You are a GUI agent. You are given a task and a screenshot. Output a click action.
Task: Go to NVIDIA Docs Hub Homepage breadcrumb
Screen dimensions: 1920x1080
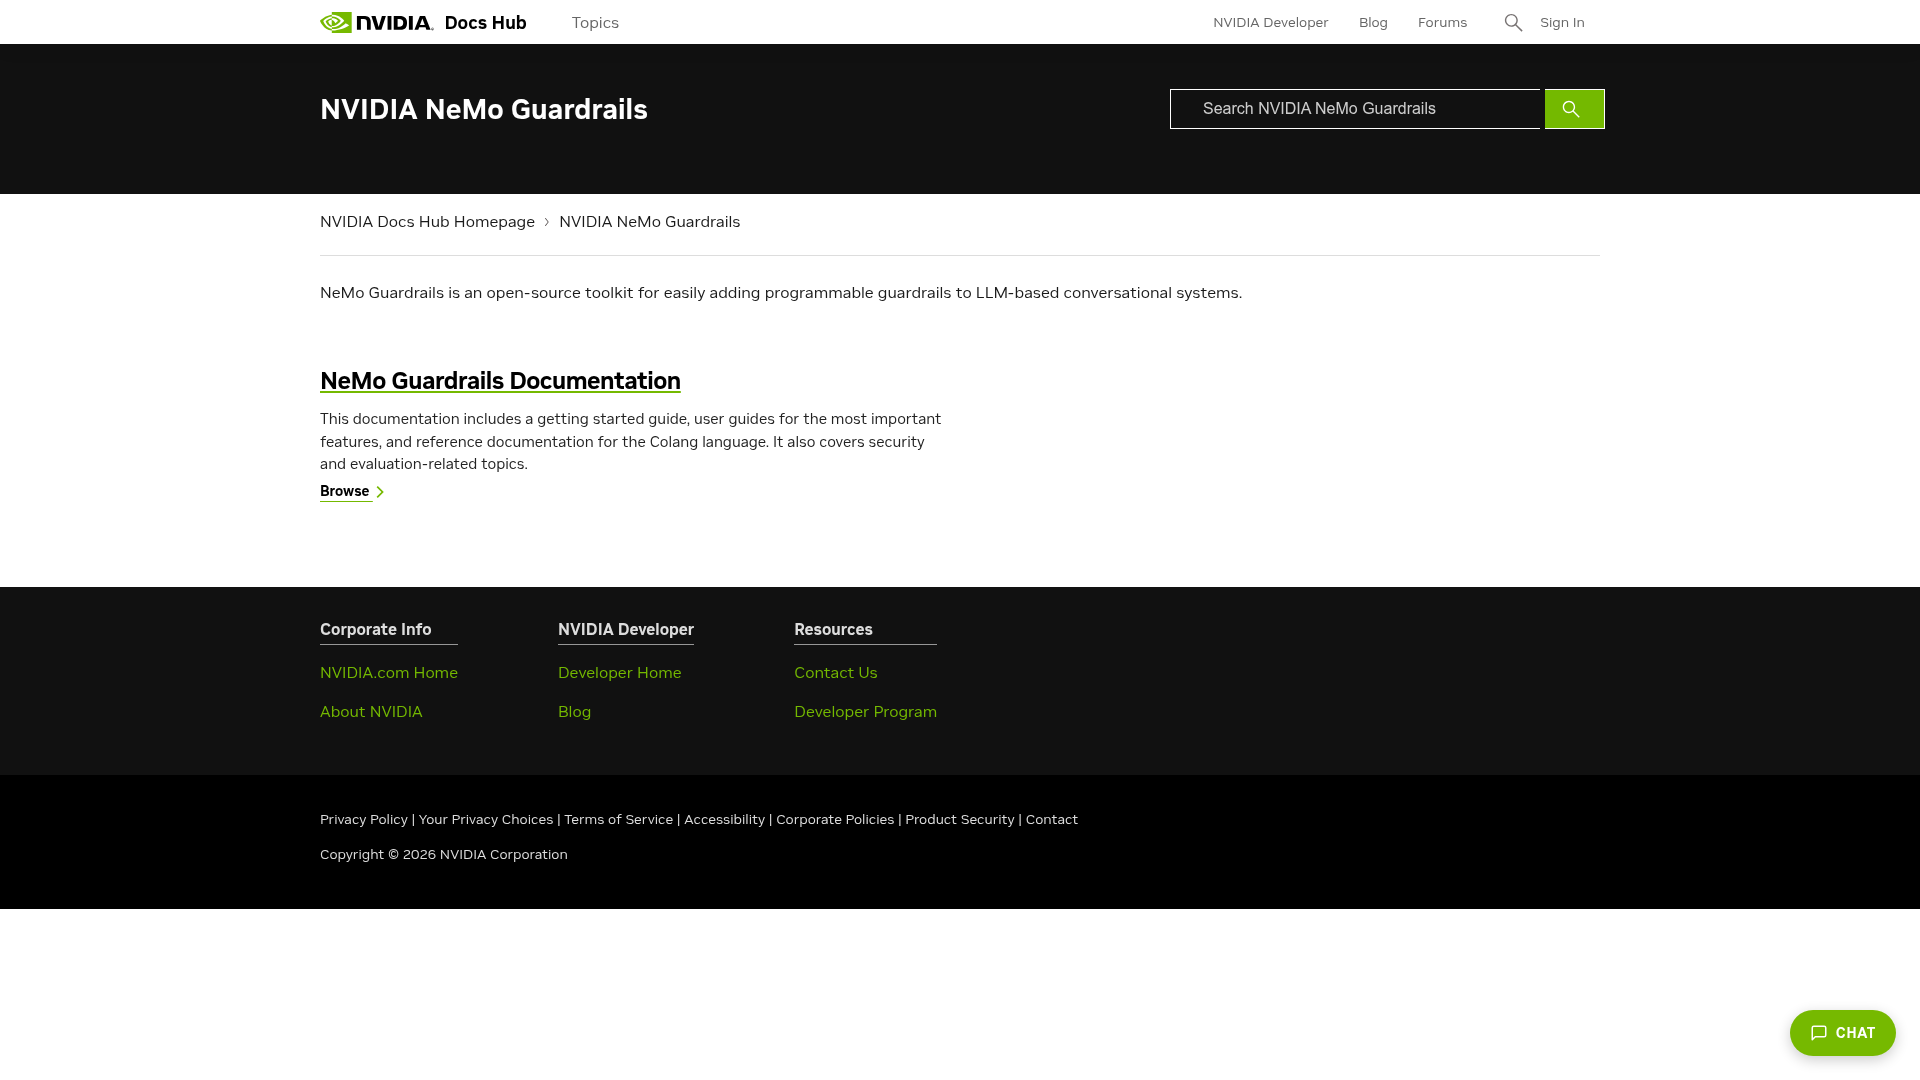[x=427, y=222]
